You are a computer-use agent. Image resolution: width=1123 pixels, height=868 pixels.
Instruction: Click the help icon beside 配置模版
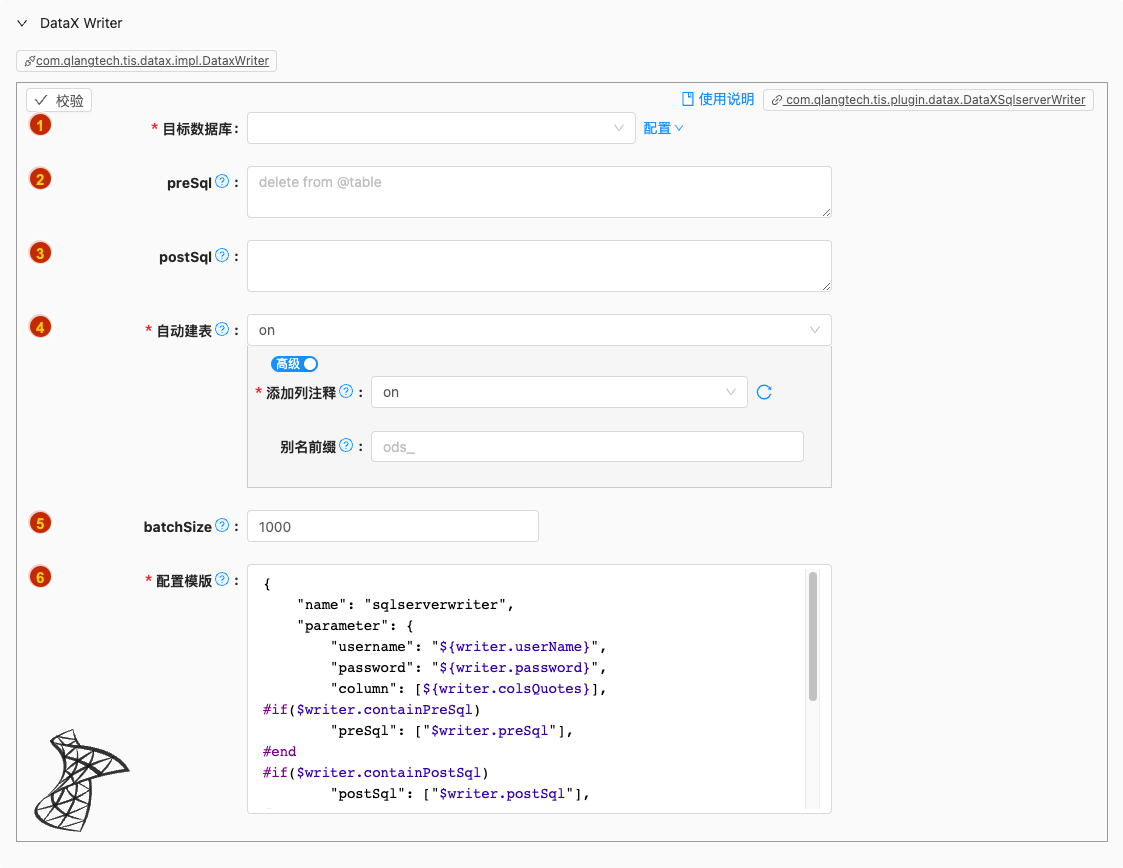pyautogui.click(x=222, y=579)
